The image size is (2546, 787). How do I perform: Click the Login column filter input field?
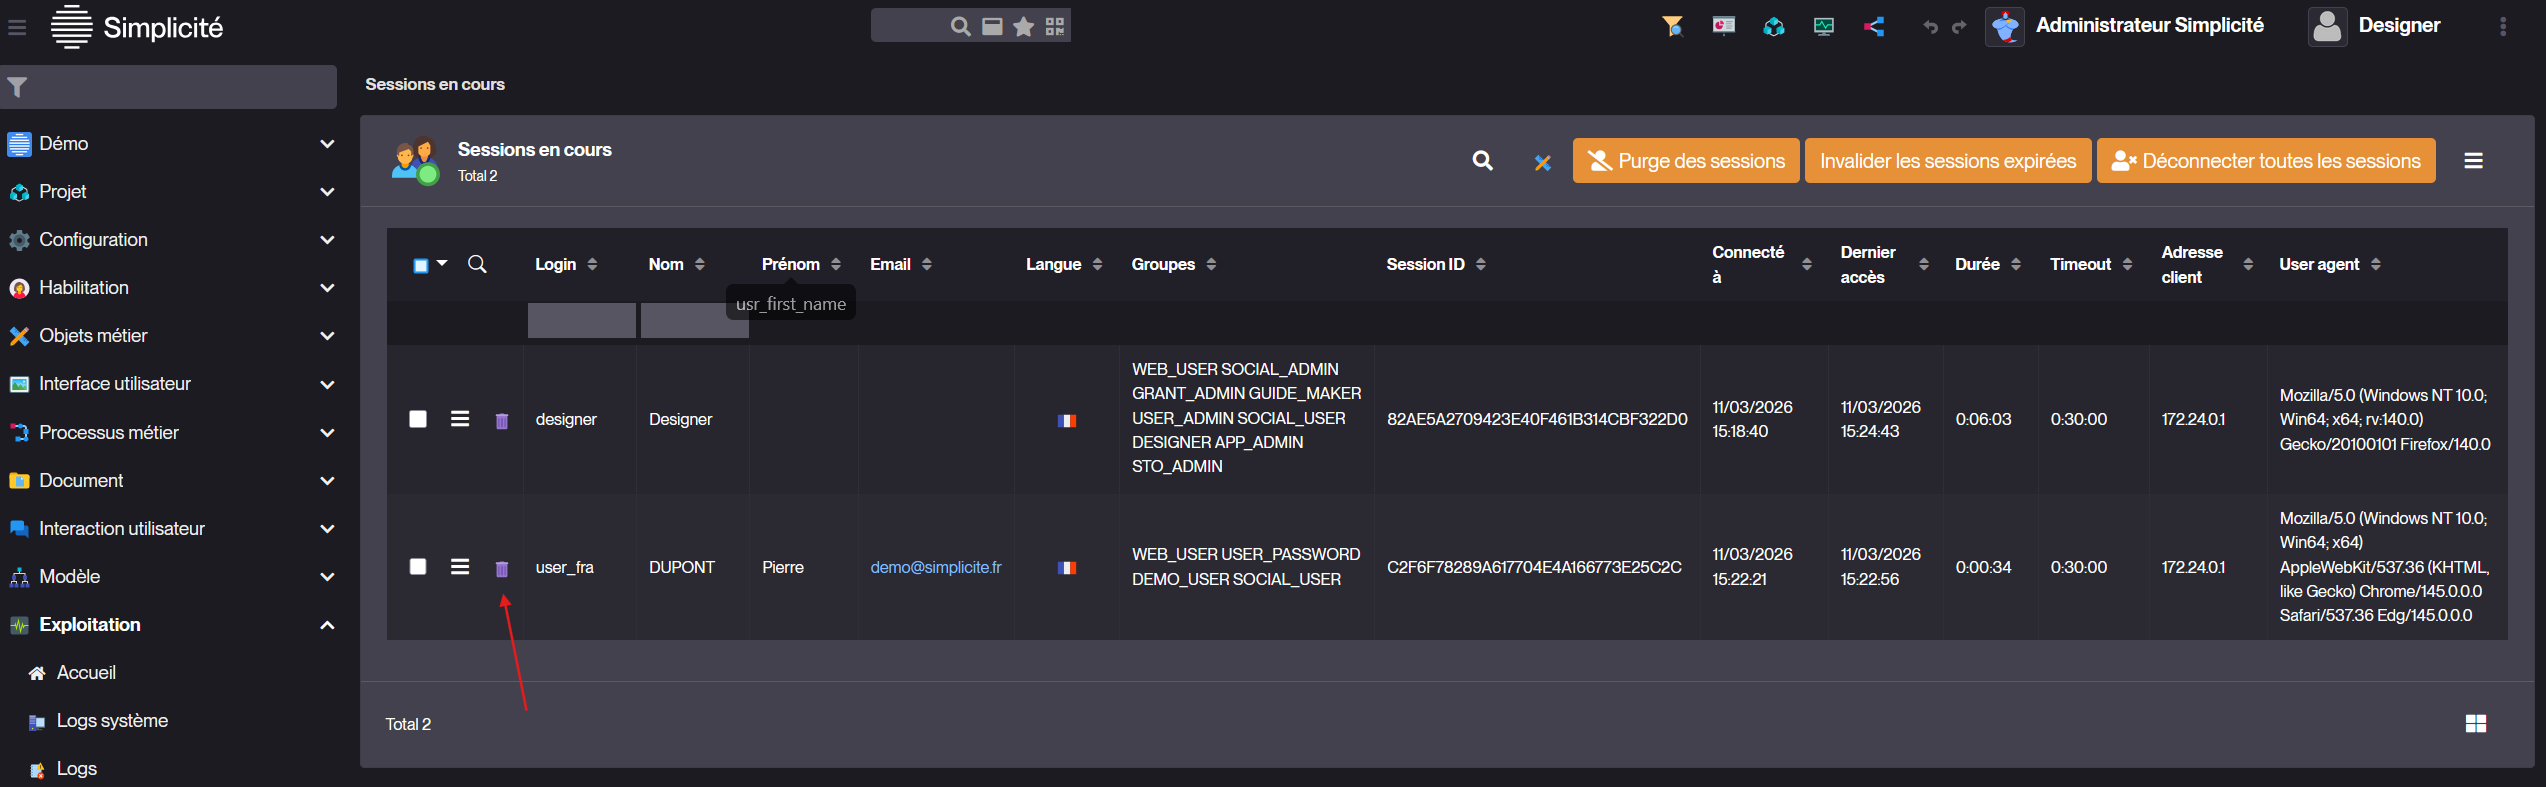(x=581, y=321)
